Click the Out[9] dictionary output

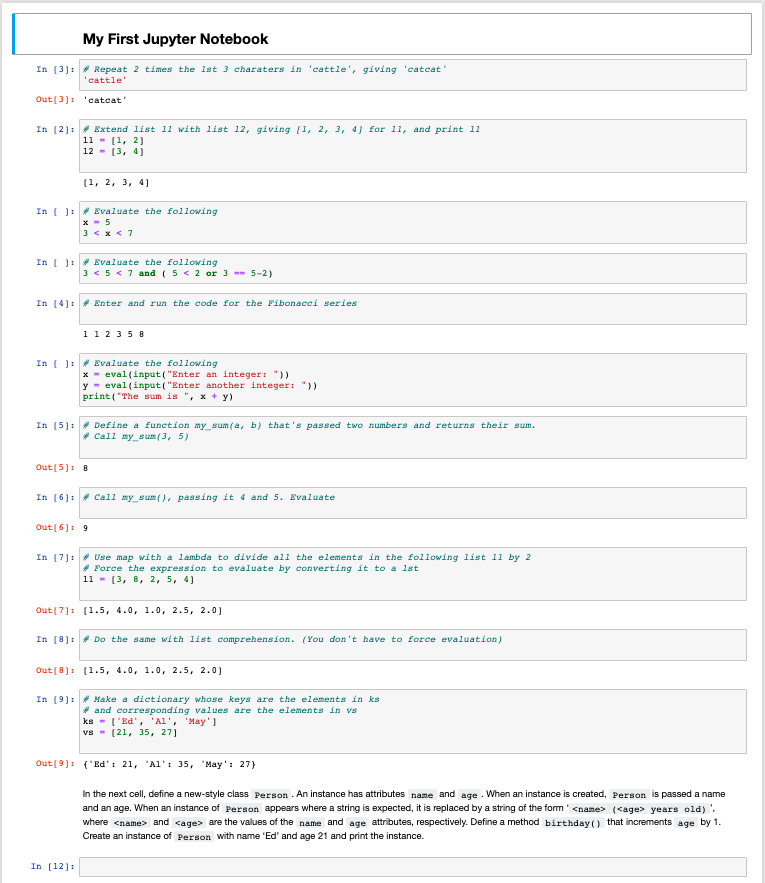pyautogui.click(x=169, y=764)
